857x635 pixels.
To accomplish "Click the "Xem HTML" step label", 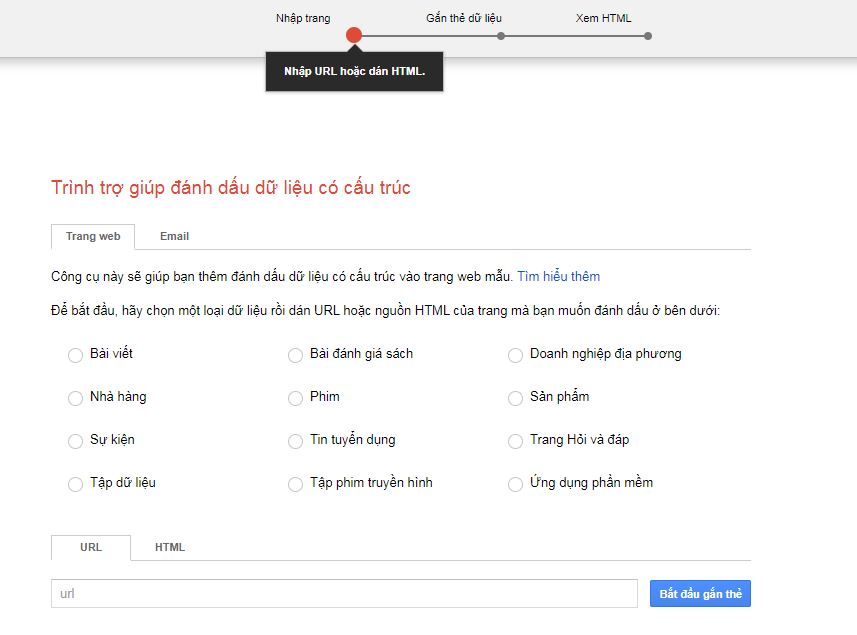I will tap(603, 18).
